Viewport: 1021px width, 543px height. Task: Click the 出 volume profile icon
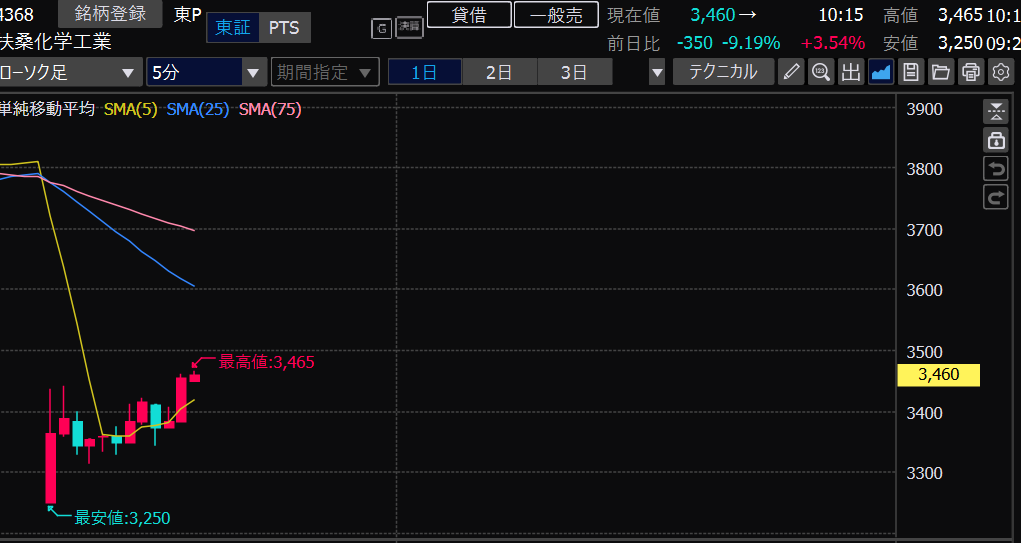(851, 72)
